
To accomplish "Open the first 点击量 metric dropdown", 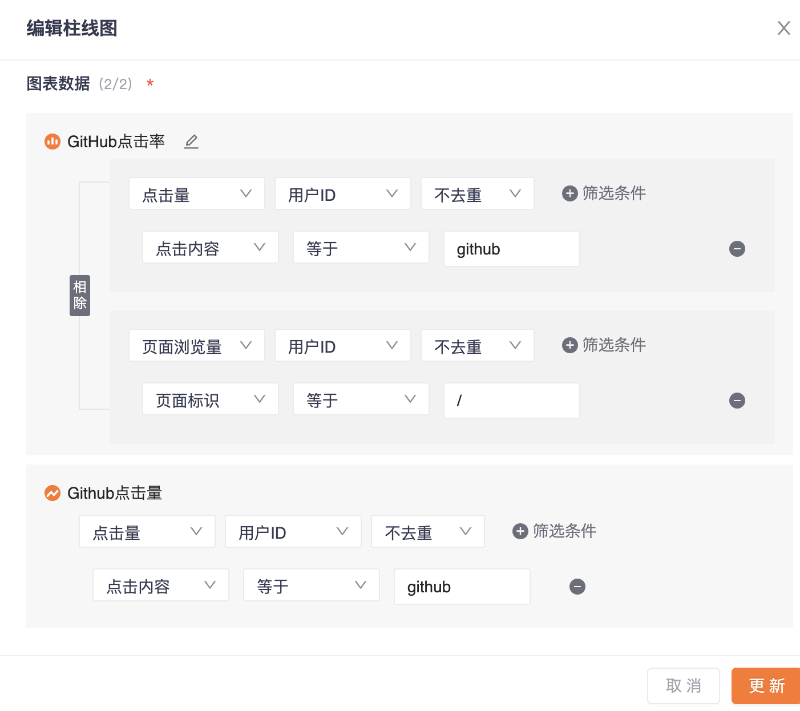I will 196,194.
